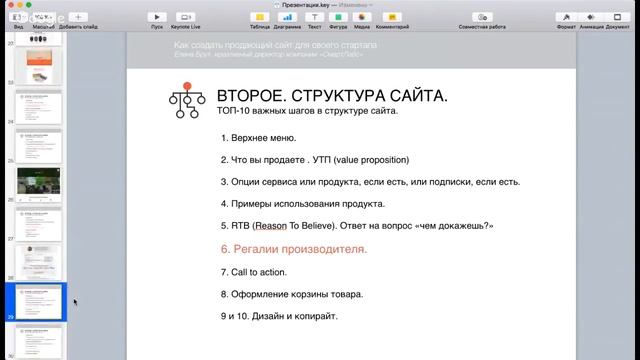
Task: Click list item 4. Примеры использования продукта.
Action: coord(303,204)
